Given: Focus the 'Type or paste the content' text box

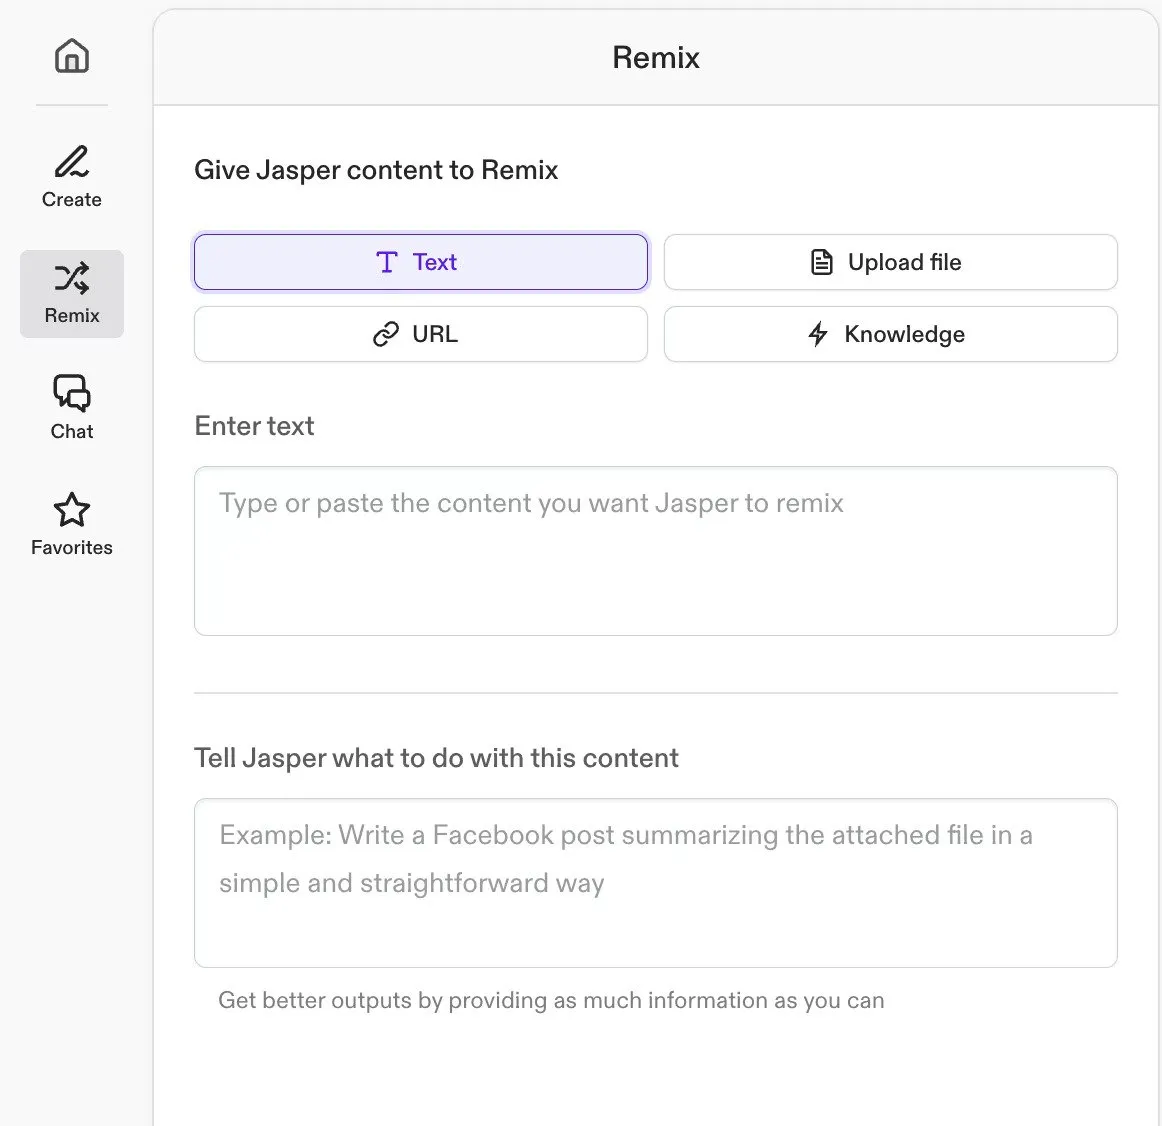Looking at the screenshot, I should [x=655, y=551].
